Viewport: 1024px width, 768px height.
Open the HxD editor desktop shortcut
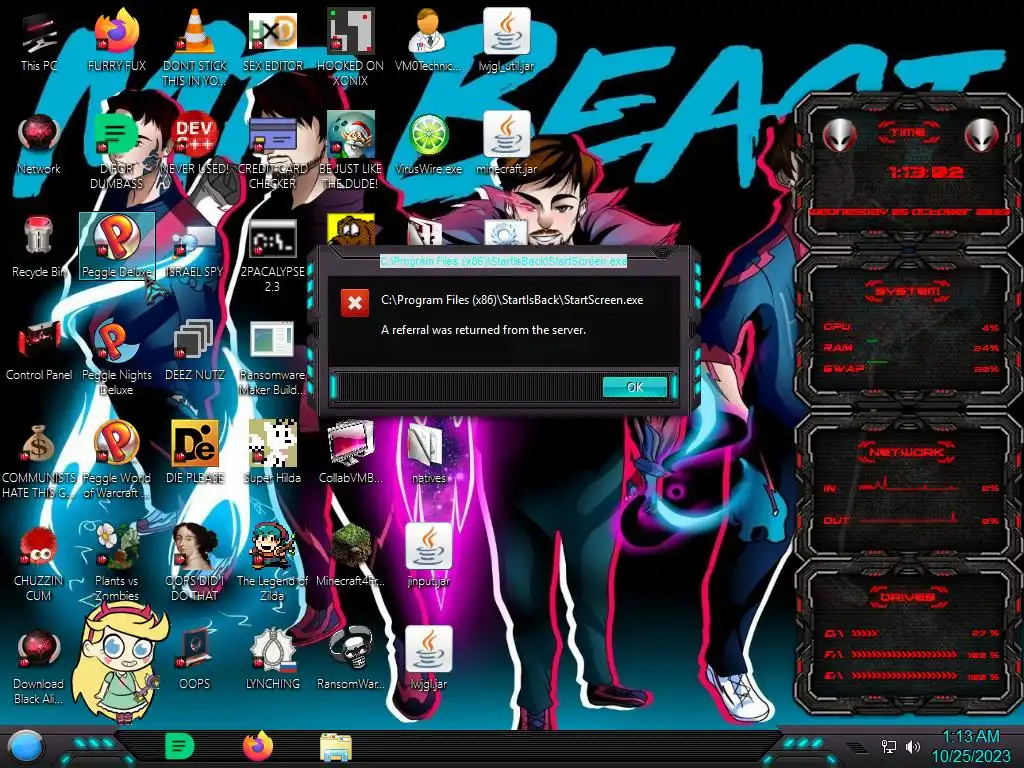click(272, 40)
